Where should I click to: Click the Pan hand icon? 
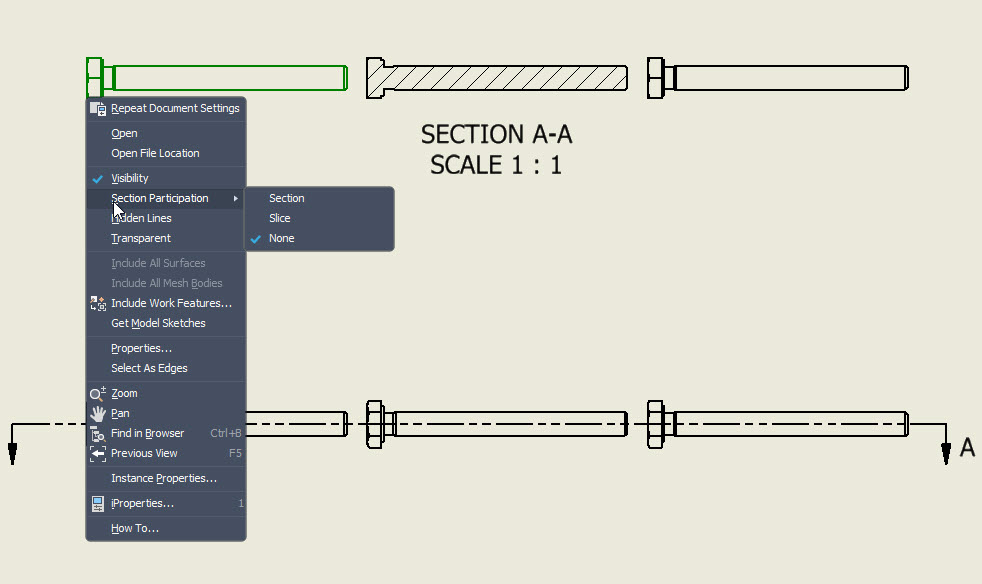pos(98,414)
